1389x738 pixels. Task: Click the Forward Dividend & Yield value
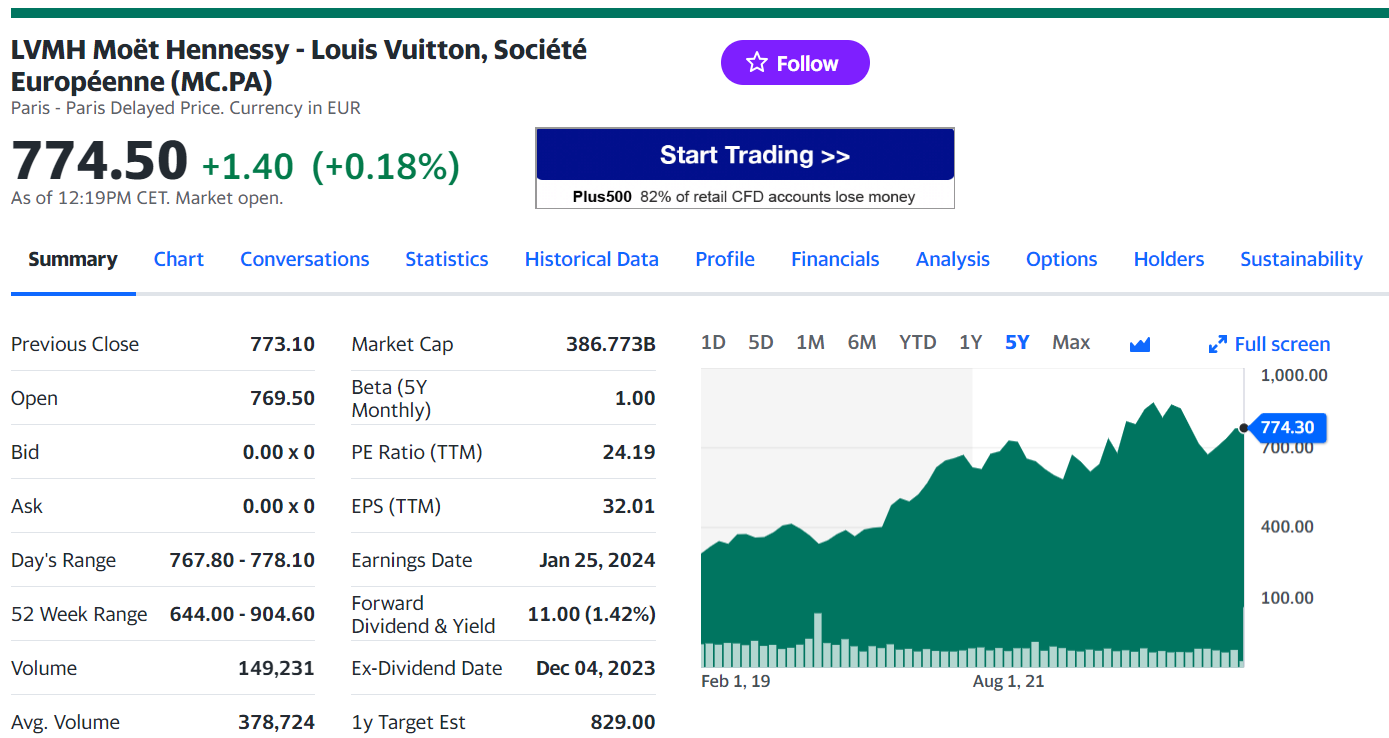pyautogui.click(x=592, y=614)
